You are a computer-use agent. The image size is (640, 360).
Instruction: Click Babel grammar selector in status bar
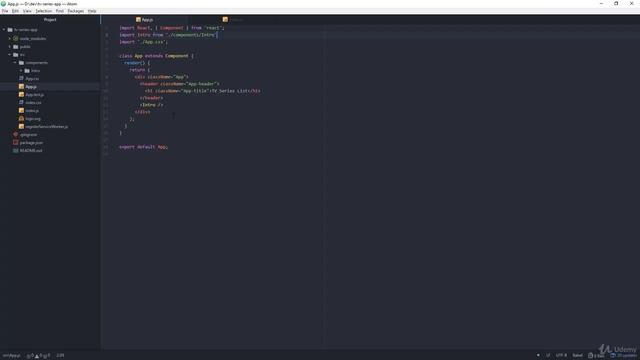coord(578,356)
